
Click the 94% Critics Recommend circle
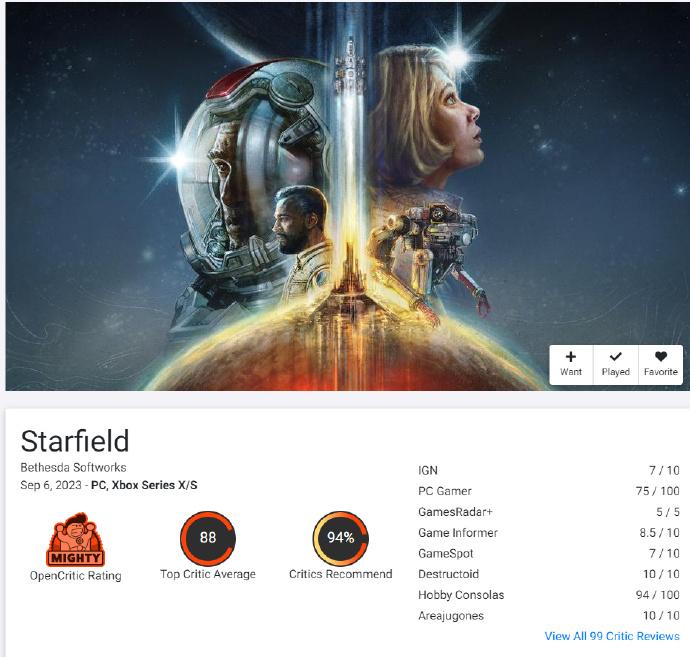[340, 538]
